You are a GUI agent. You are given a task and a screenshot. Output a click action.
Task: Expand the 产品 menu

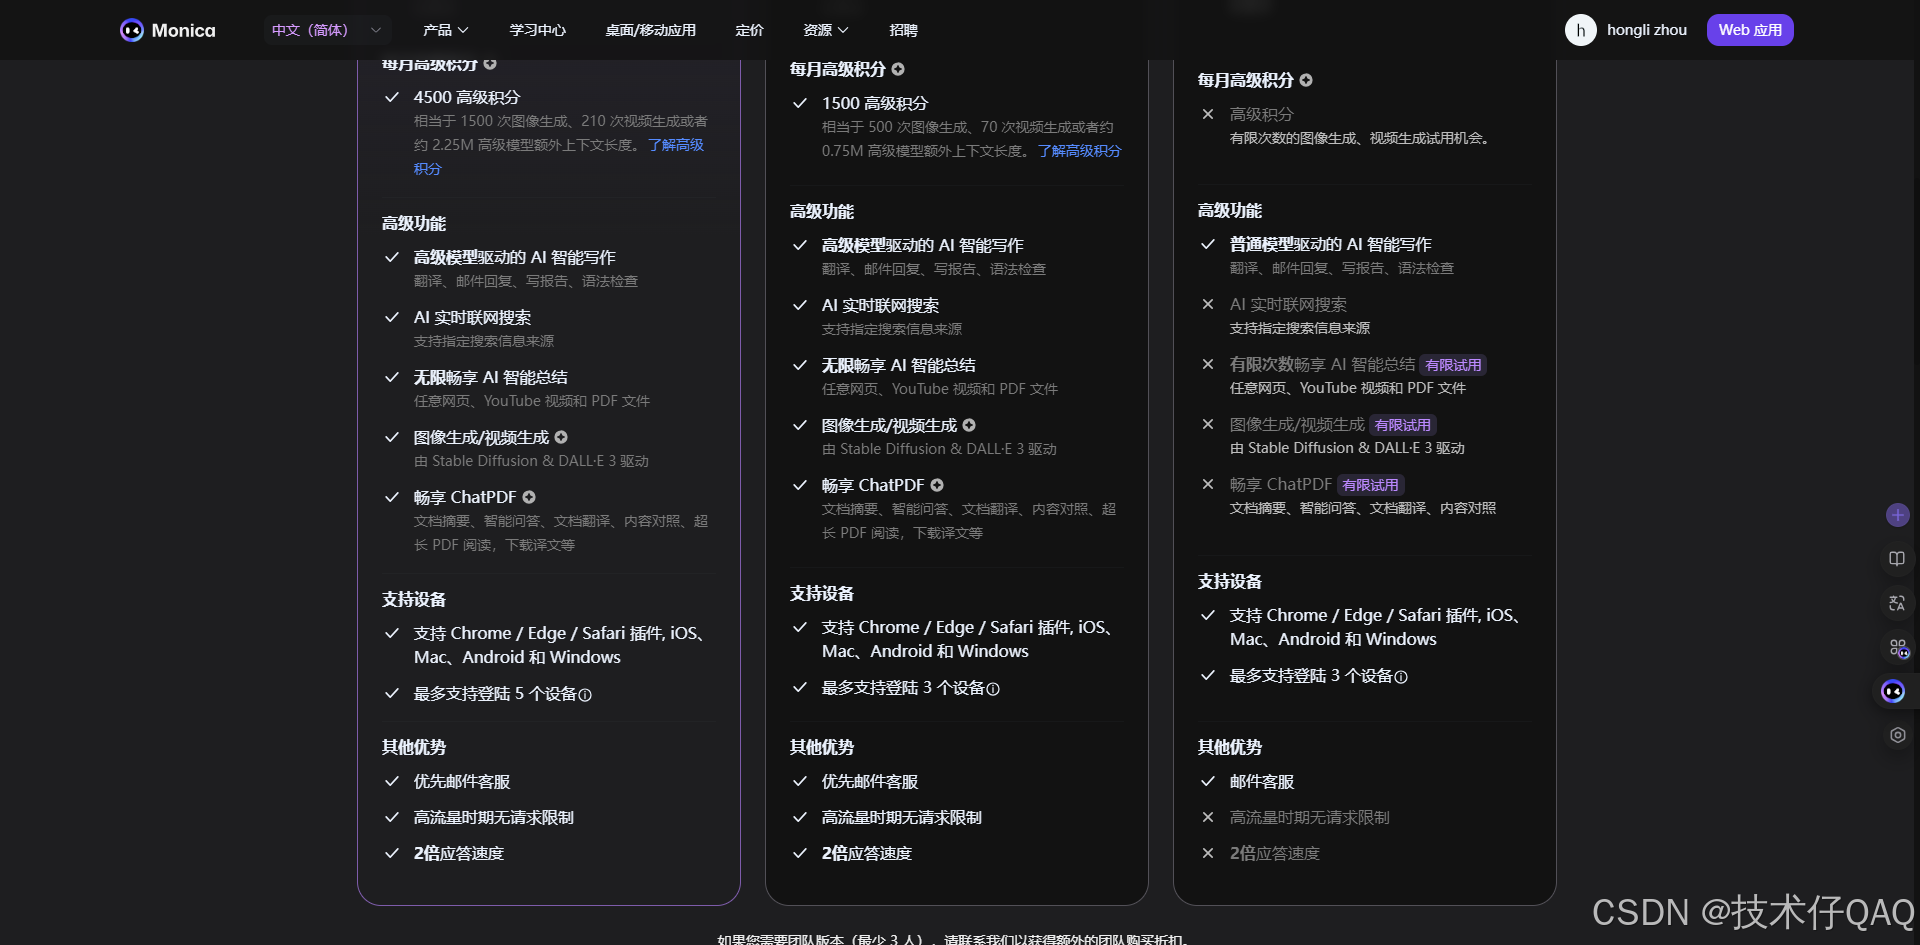click(445, 30)
